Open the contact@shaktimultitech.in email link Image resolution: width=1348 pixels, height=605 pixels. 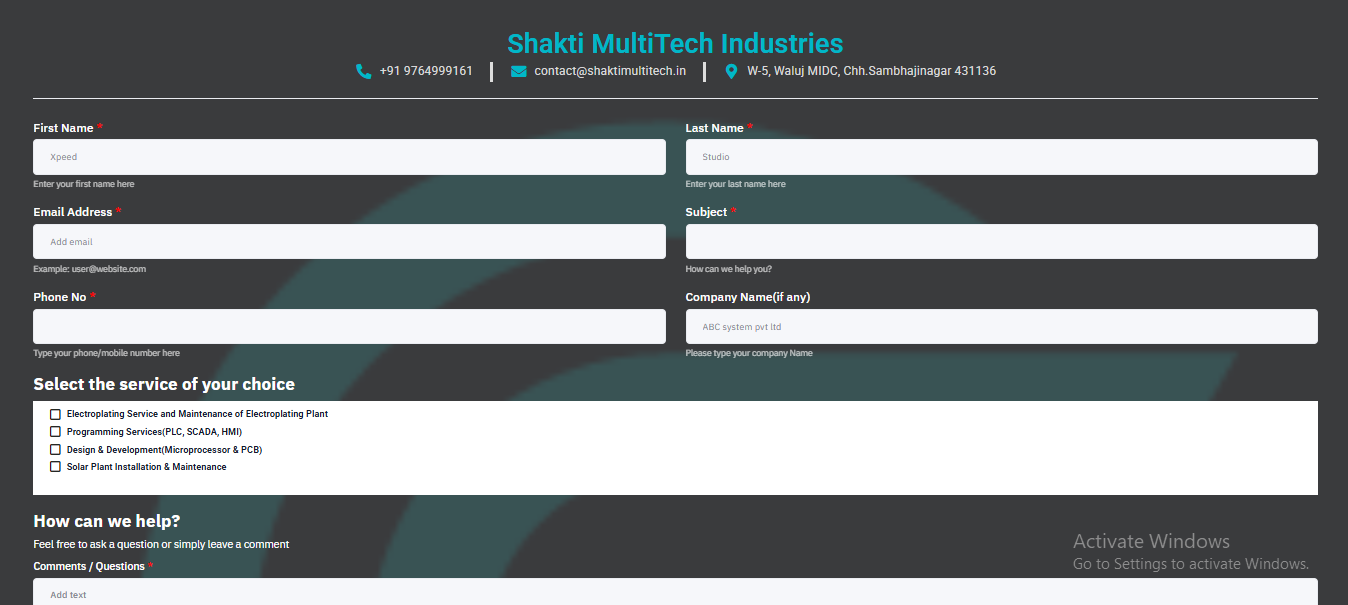tap(610, 71)
